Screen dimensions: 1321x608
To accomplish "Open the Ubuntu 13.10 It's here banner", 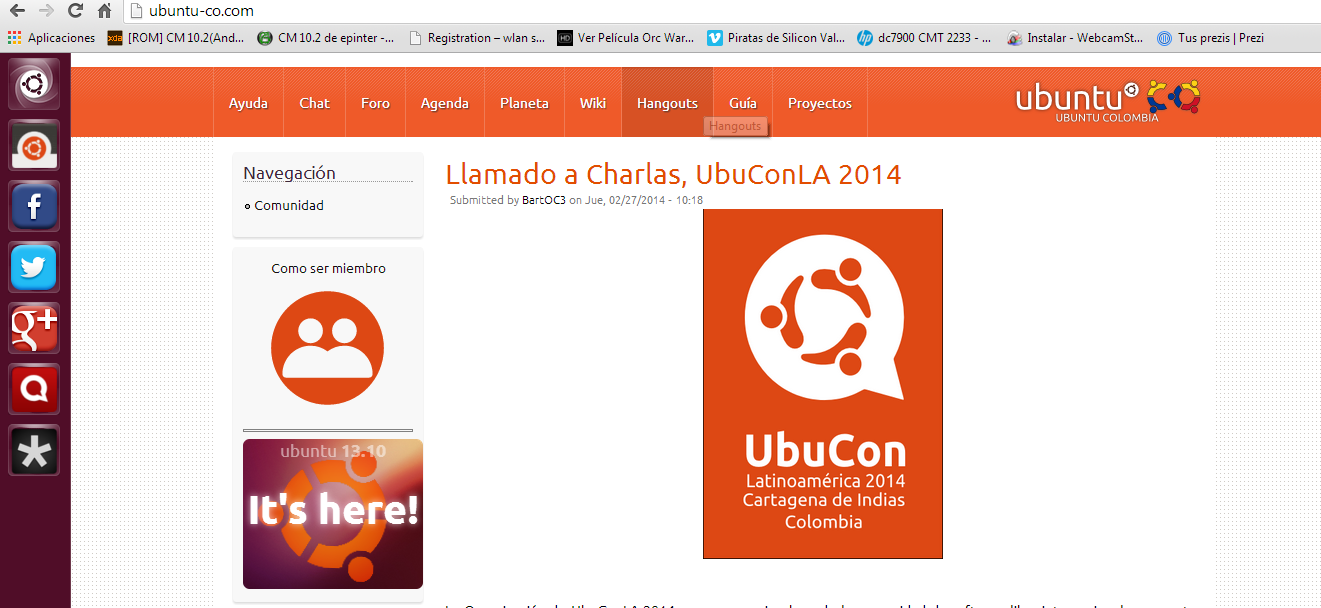I will [x=333, y=514].
